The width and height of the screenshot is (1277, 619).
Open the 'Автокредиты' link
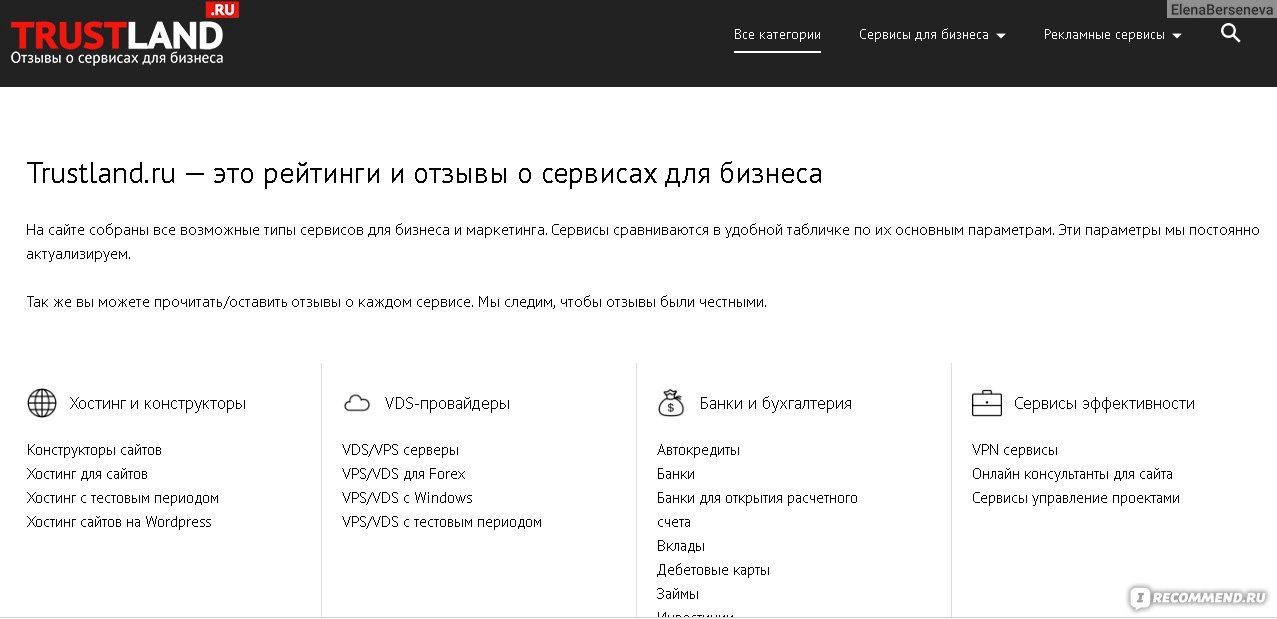[x=698, y=450]
